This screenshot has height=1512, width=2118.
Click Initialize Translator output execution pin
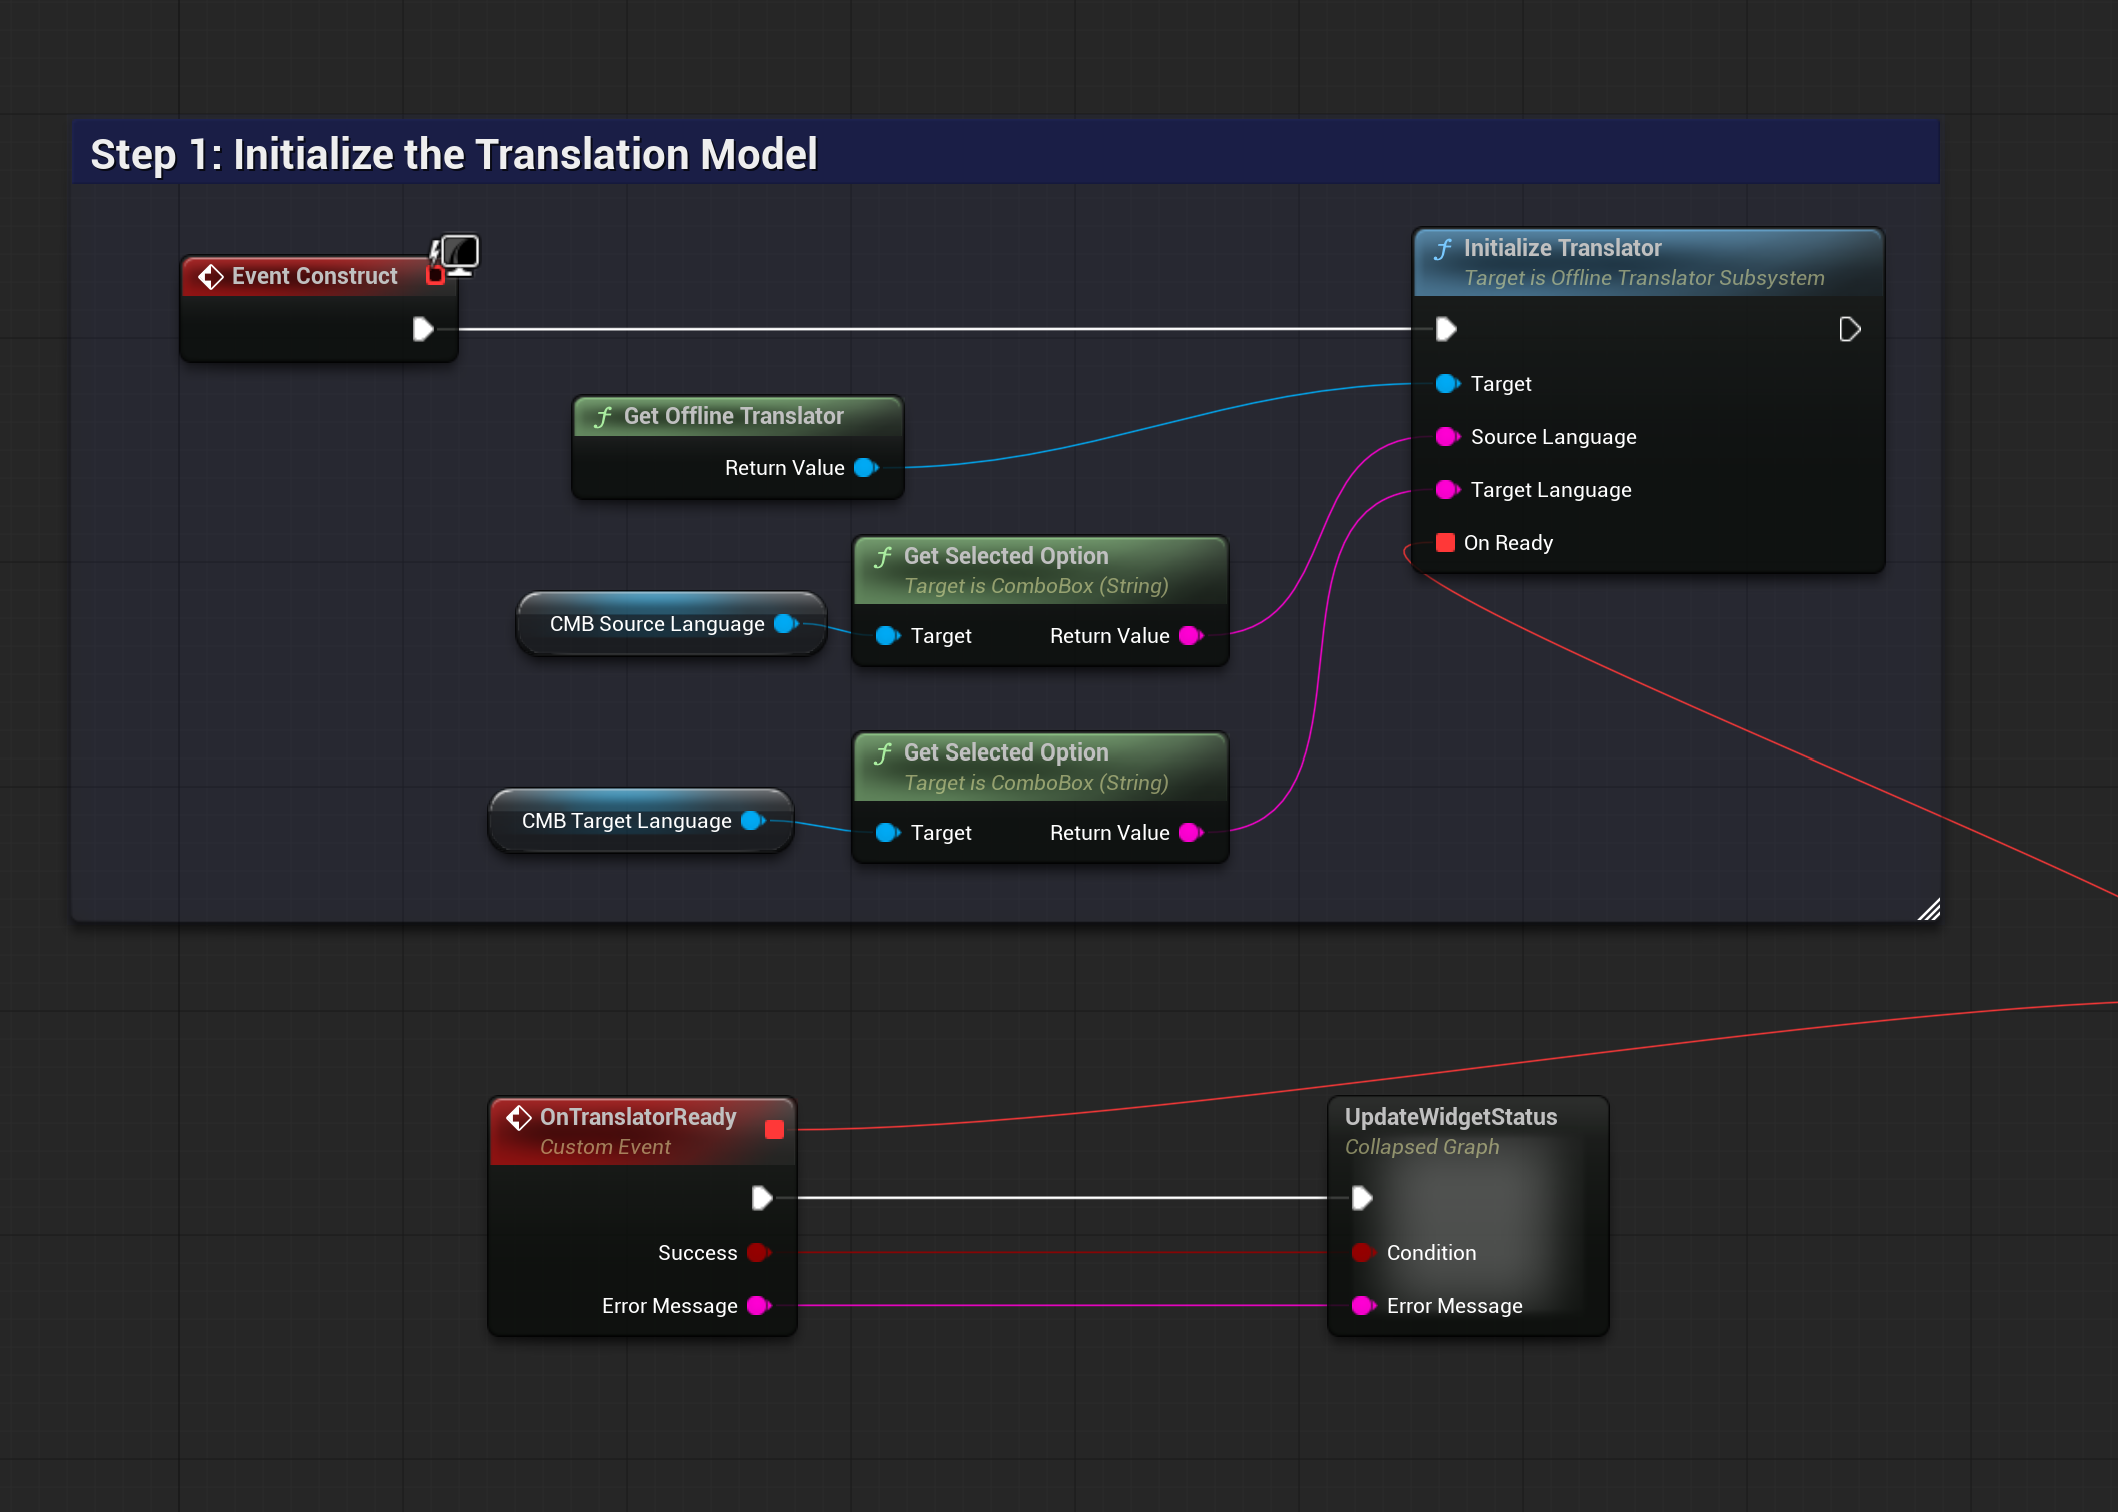[1850, 329]
